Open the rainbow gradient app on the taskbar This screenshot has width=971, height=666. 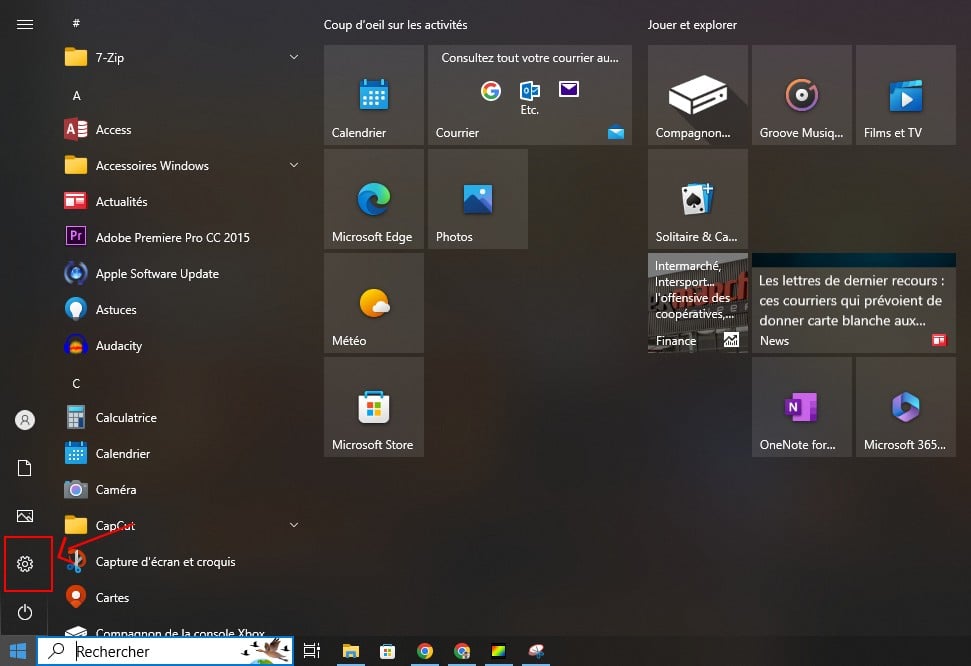pos(499,651)
